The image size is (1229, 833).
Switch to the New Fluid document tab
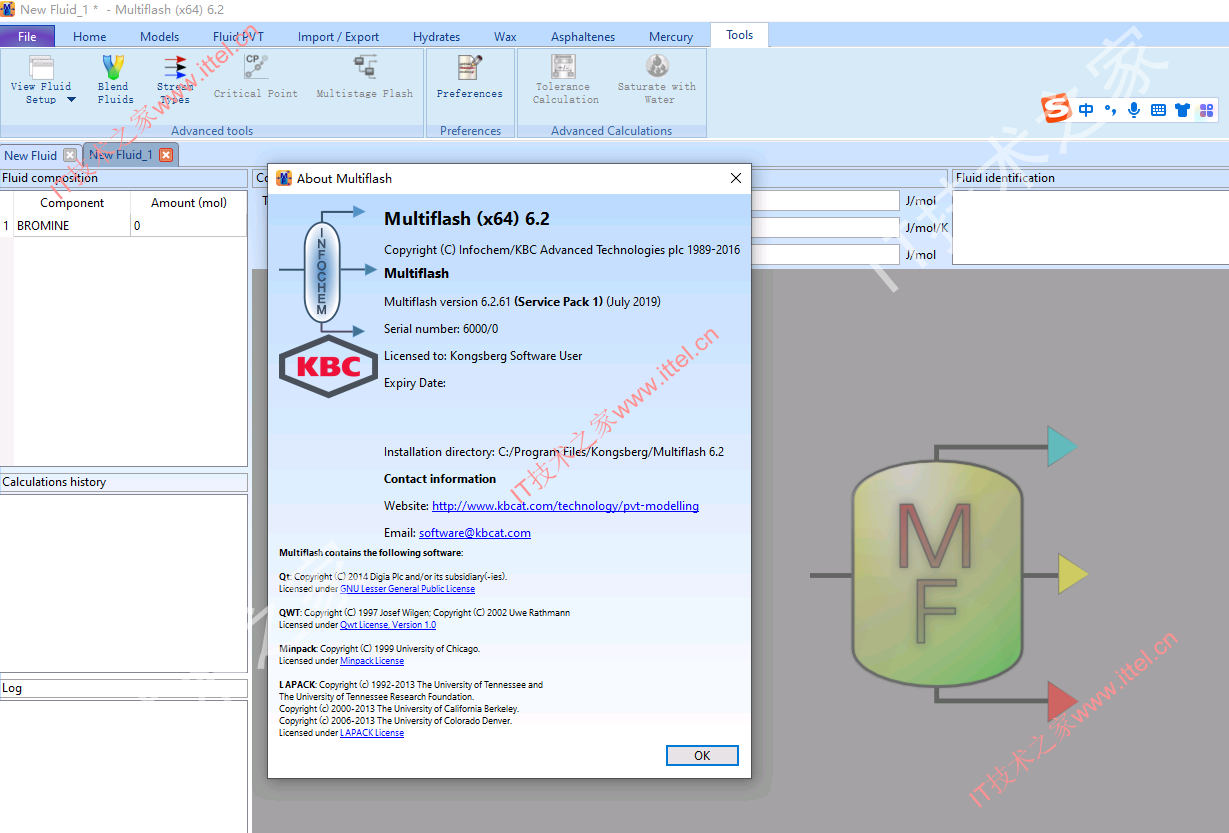[30, 155]
